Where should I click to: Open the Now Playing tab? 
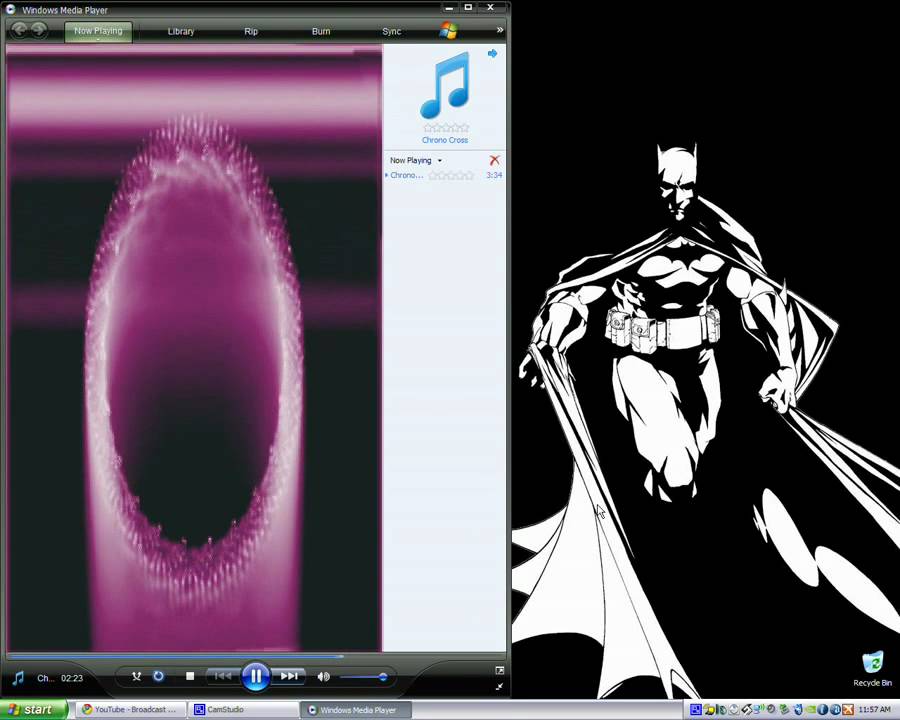pos(98,31)
